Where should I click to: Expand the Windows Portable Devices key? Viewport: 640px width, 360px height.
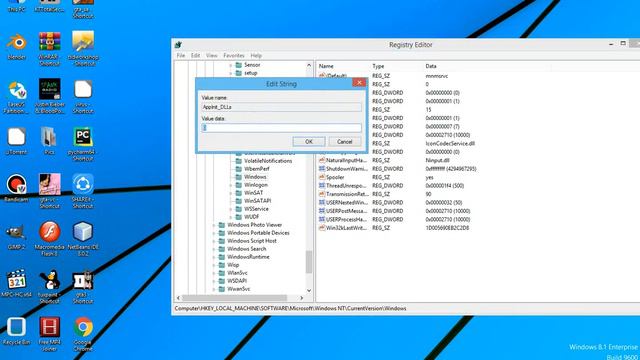point(214,233)
